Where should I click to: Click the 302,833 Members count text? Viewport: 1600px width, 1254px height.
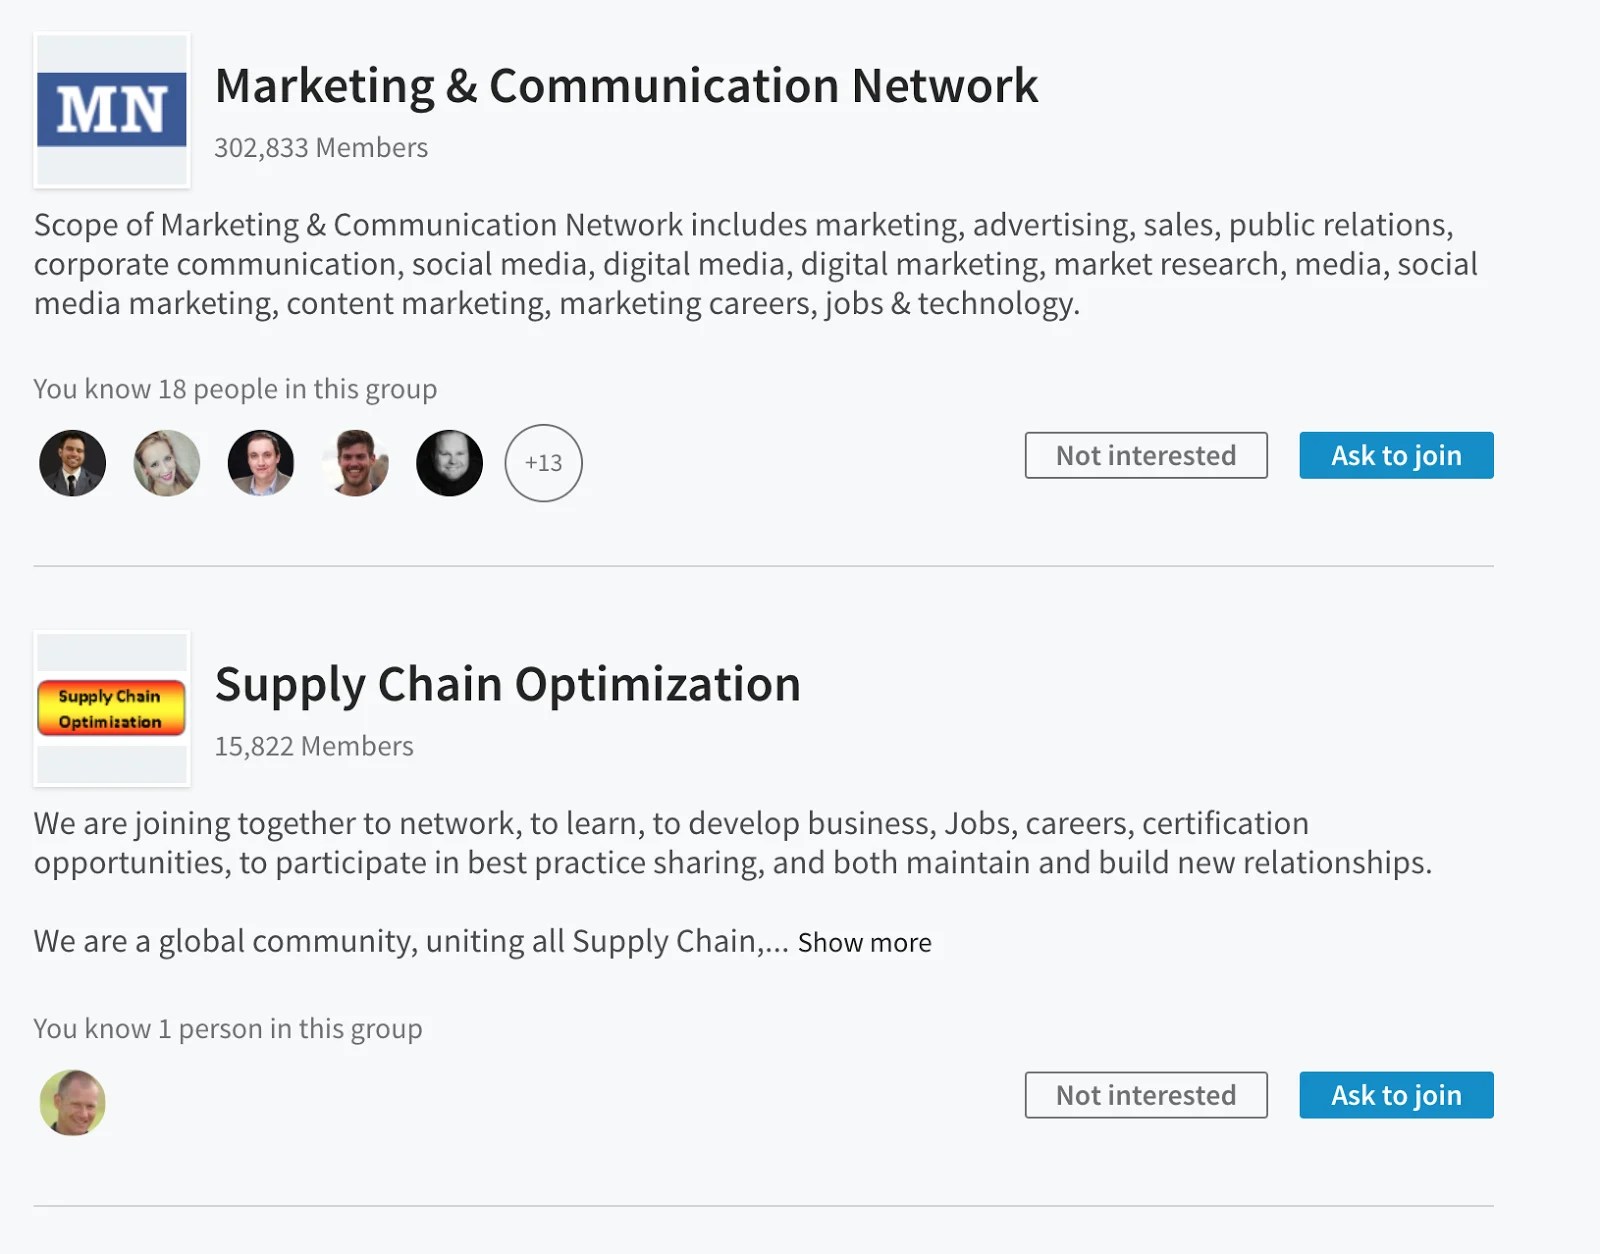[x=321, y=147]
